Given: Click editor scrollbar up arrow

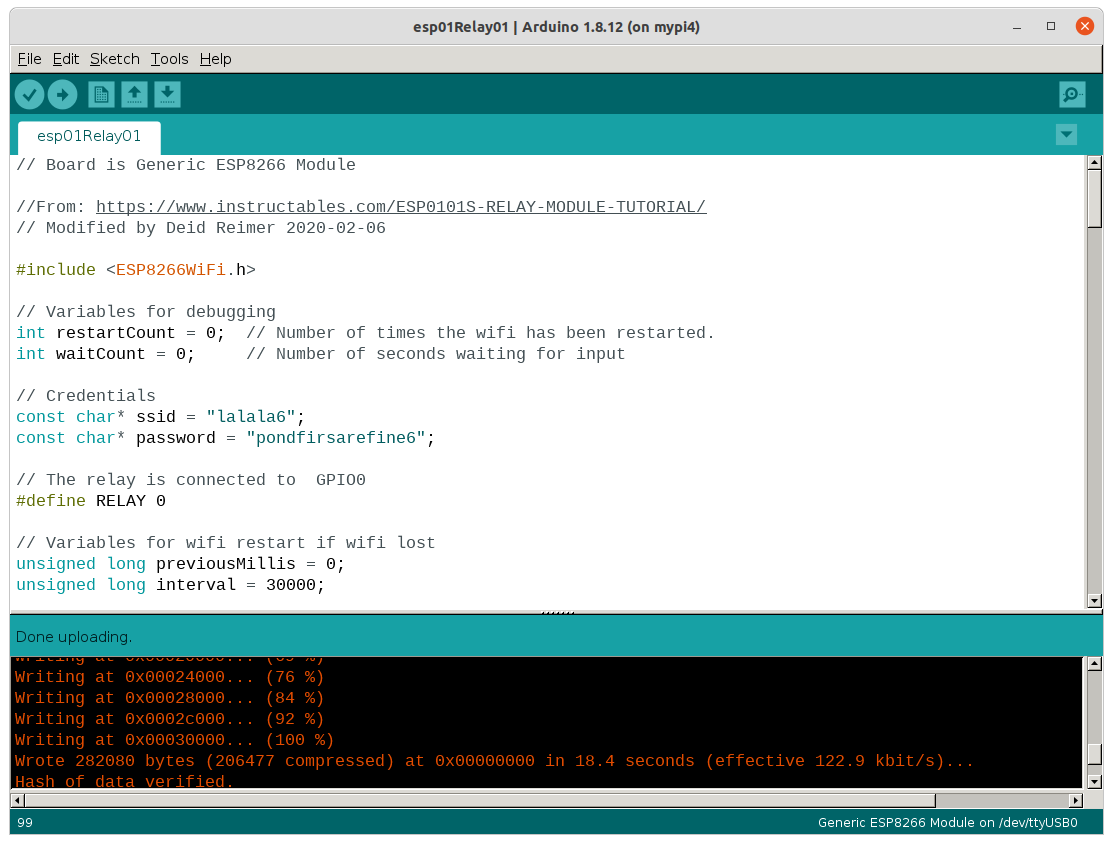Looking at the screenshot, I should tap(1095, 163).
